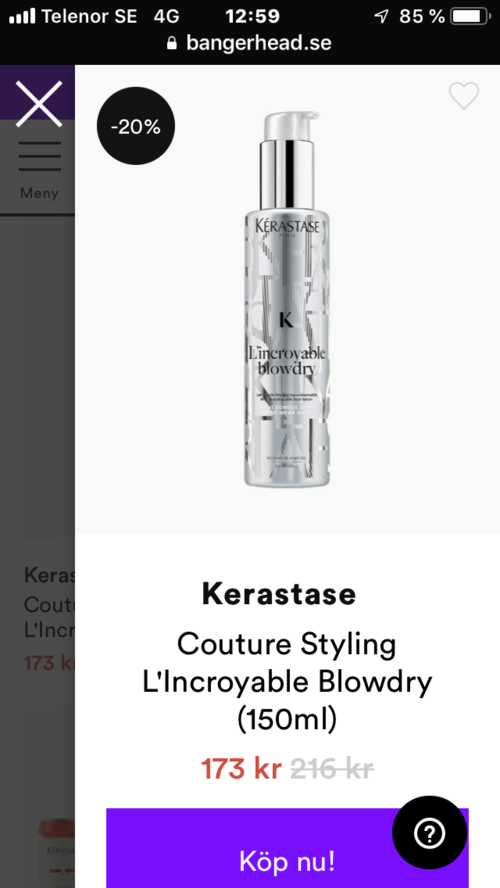Screen dimensions: 500x888
Task: Close the product quick-view with the X icon
Action: click(39, 104)
